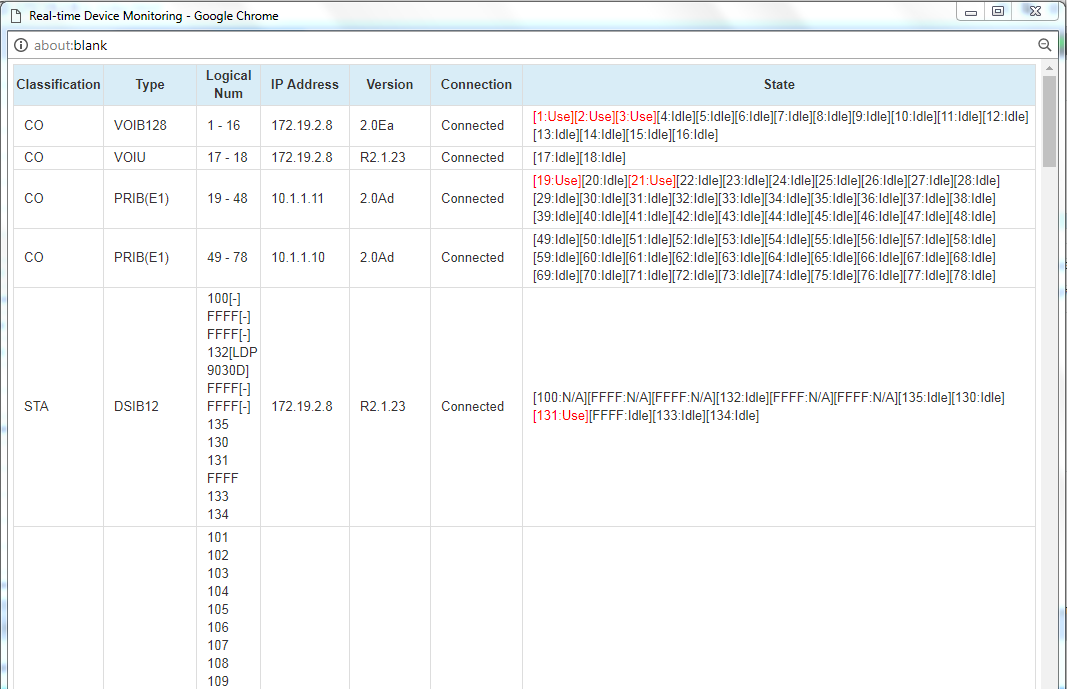Select the DSIB12 type cell
The height and width of the screenshot is (689, 1067).
[x=136, y=407]
